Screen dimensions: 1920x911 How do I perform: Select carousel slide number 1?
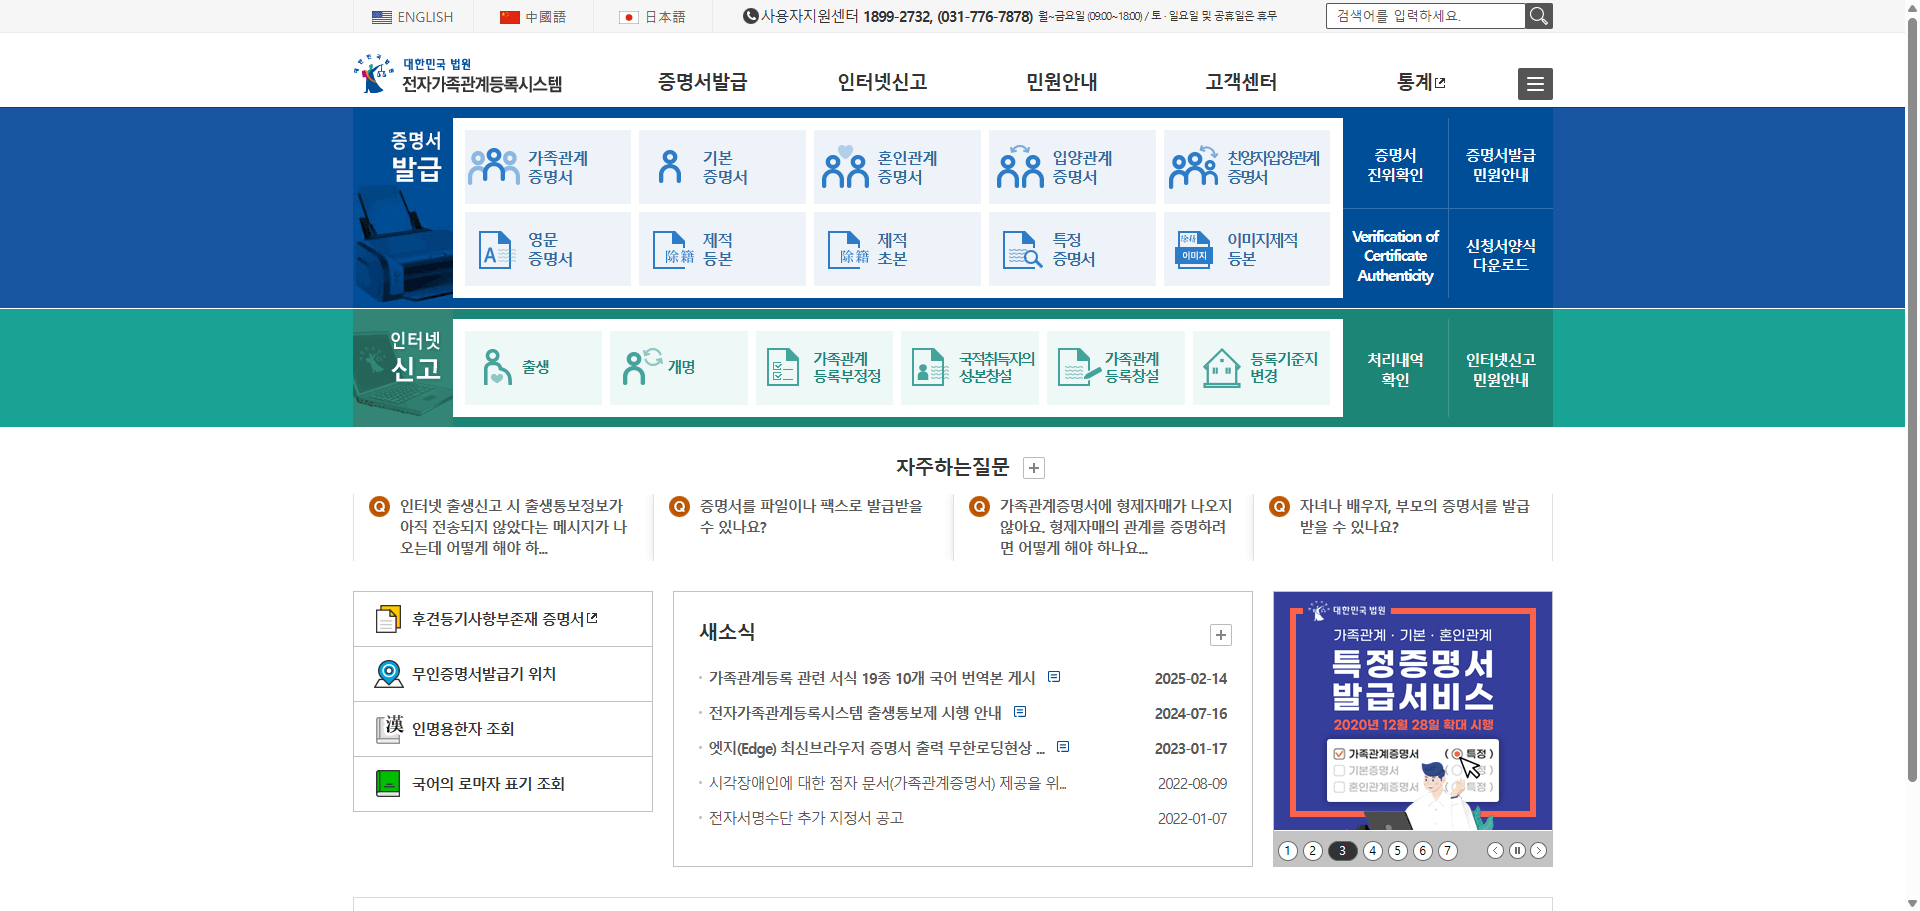point(1288,851)
